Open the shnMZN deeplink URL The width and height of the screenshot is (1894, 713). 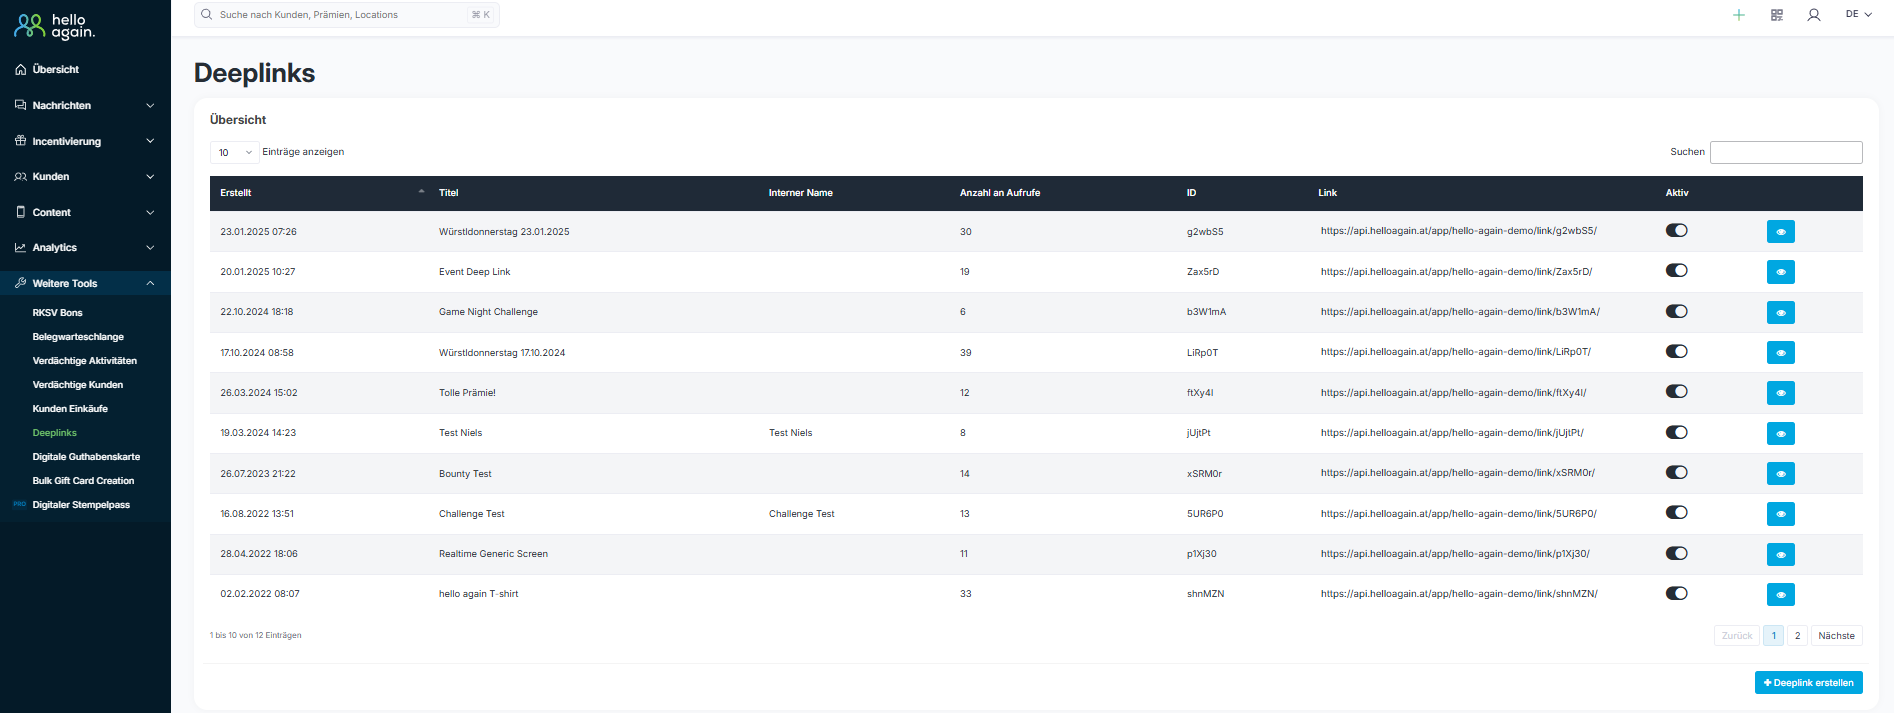pos(1458,594)
